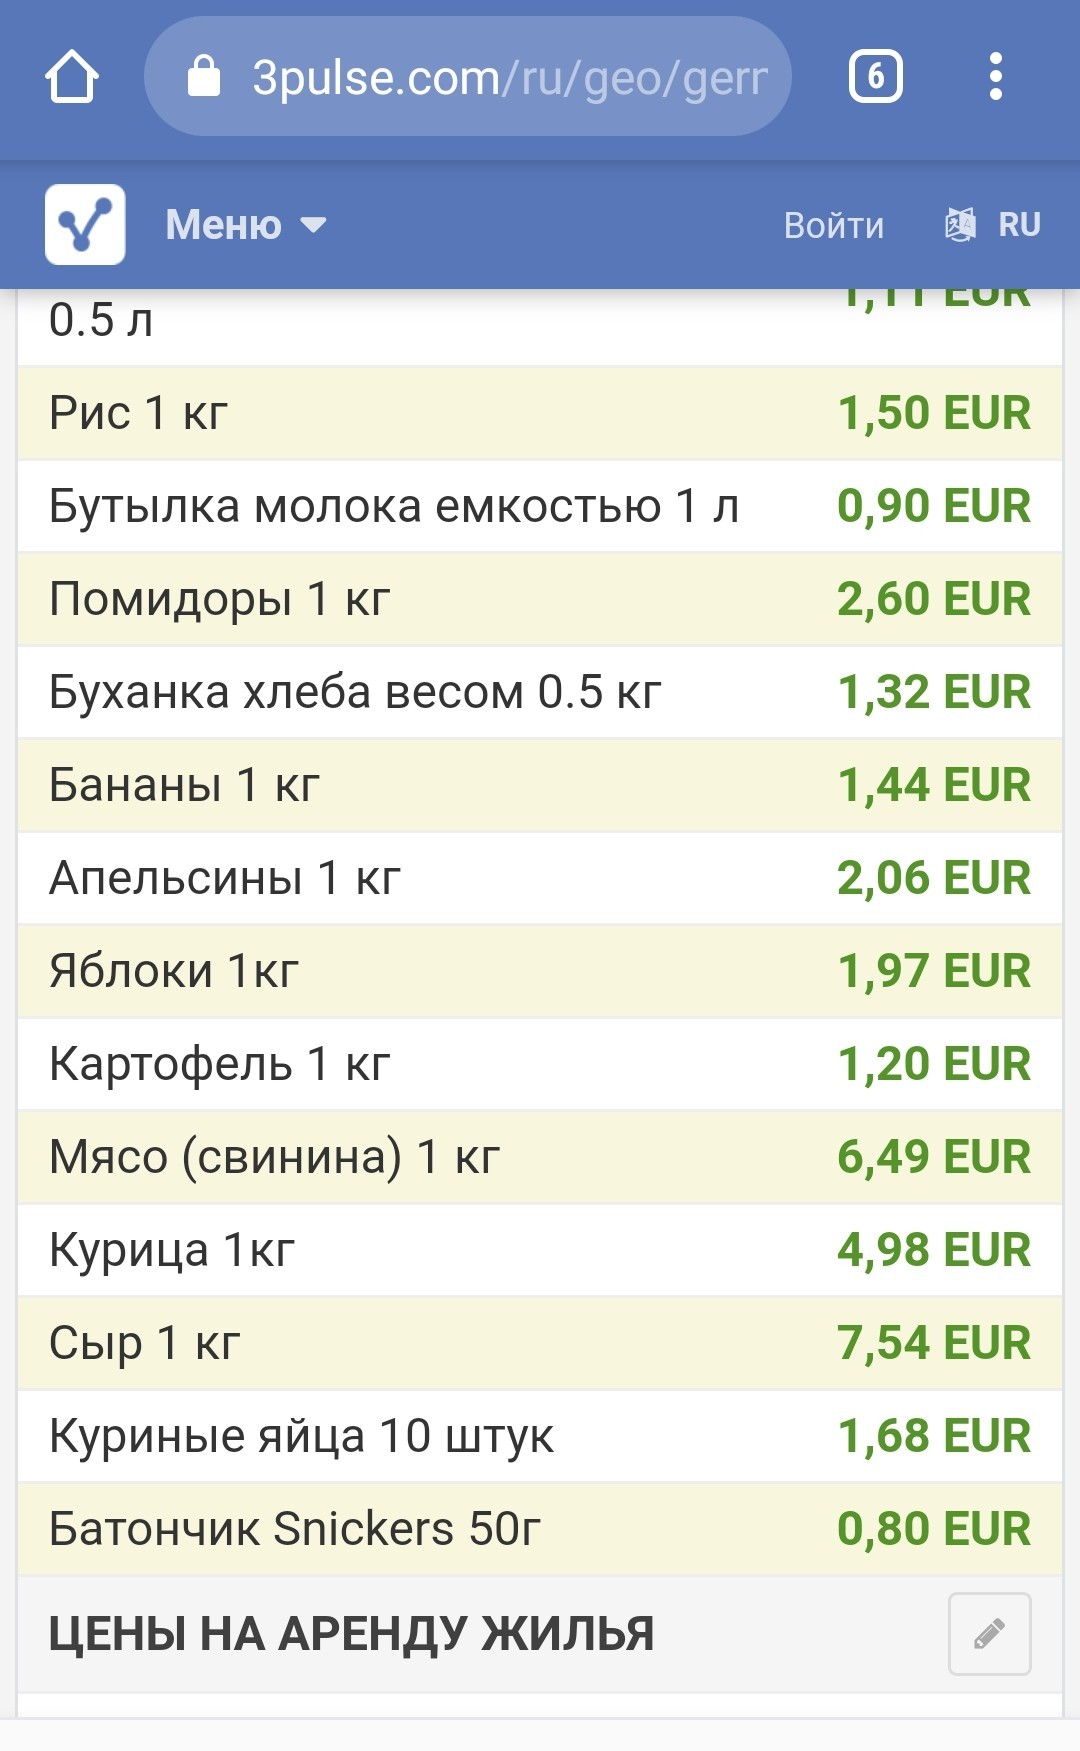Open the Меню navigation menu

coord(246,224)
